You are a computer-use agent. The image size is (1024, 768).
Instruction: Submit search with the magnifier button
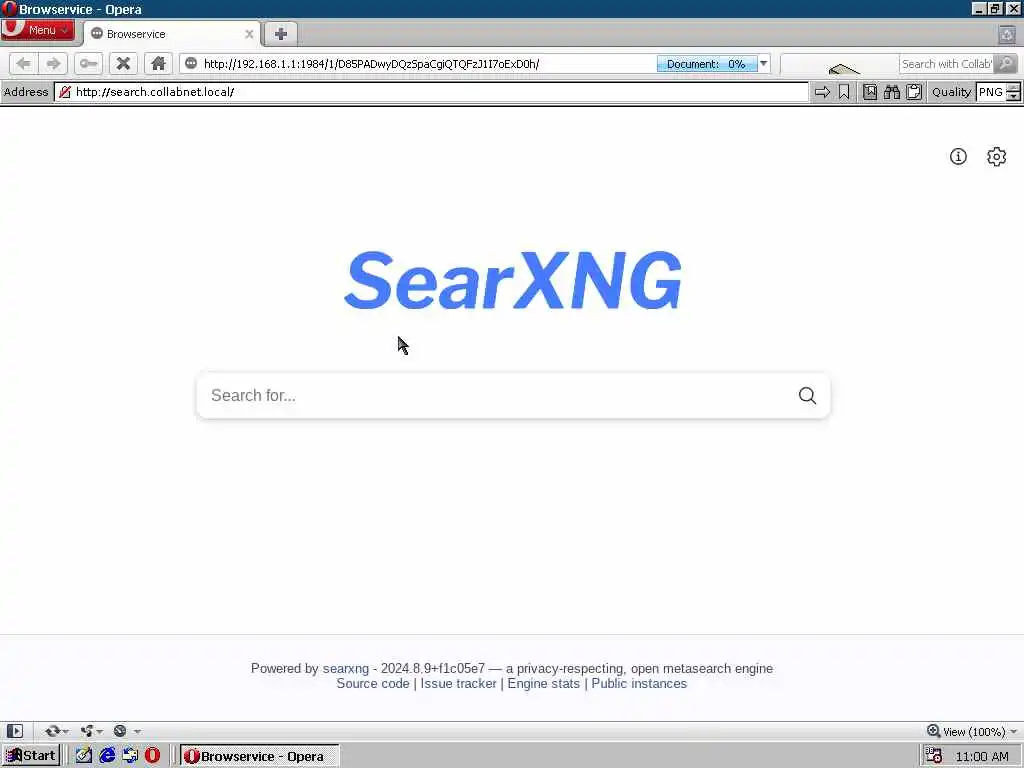click(807, 395)
